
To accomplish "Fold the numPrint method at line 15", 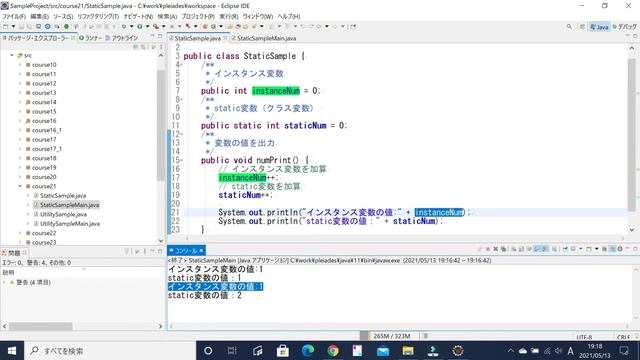I will [x=182, y=160].
